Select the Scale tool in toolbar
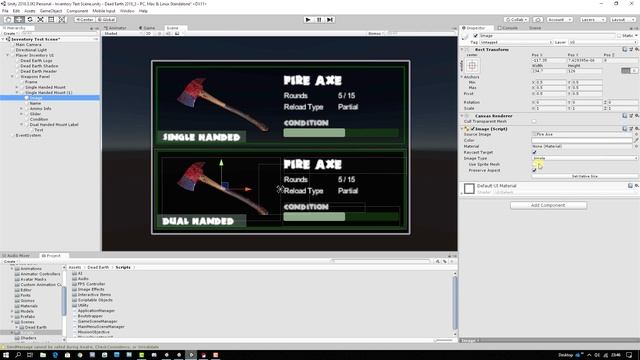This screenshot has height=360, width=640. pyautogui.click(x=40, y=19)
